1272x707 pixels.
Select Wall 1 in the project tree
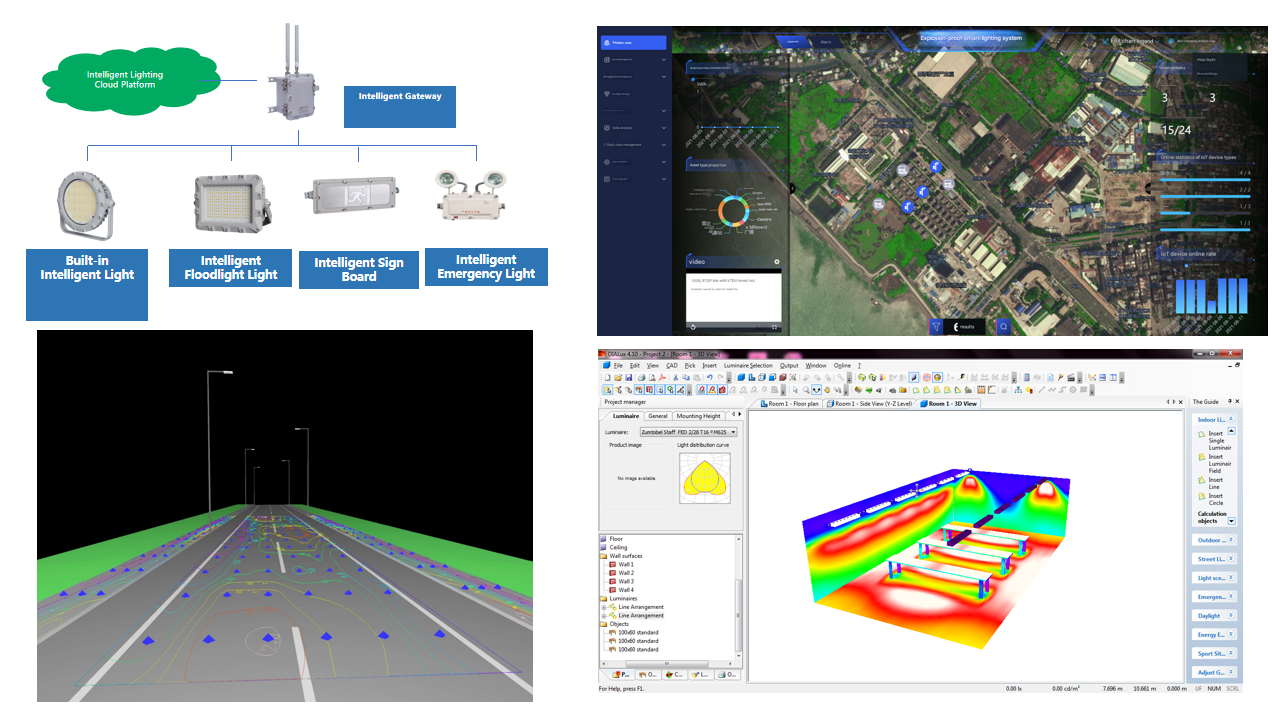click(625, 564)
